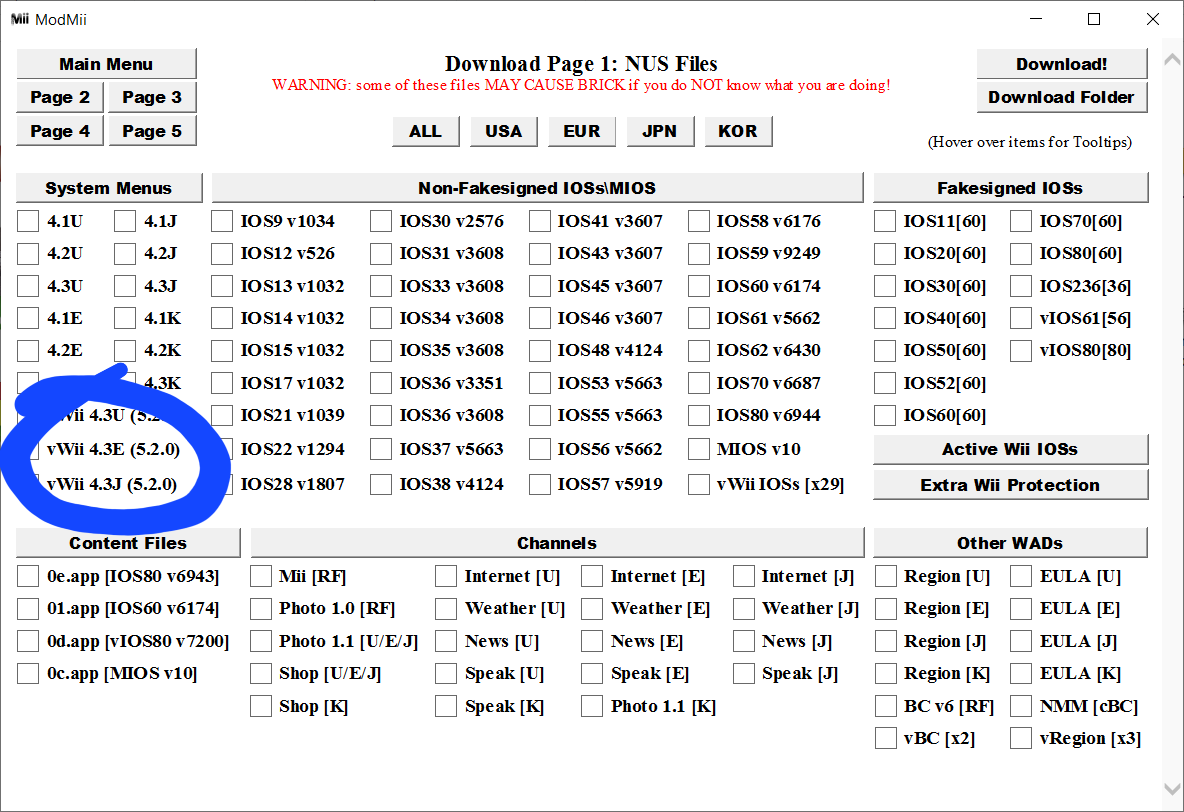Check NMM [cBC] WAD
The image size is (1184, 812).
(x=1021, y=706)
